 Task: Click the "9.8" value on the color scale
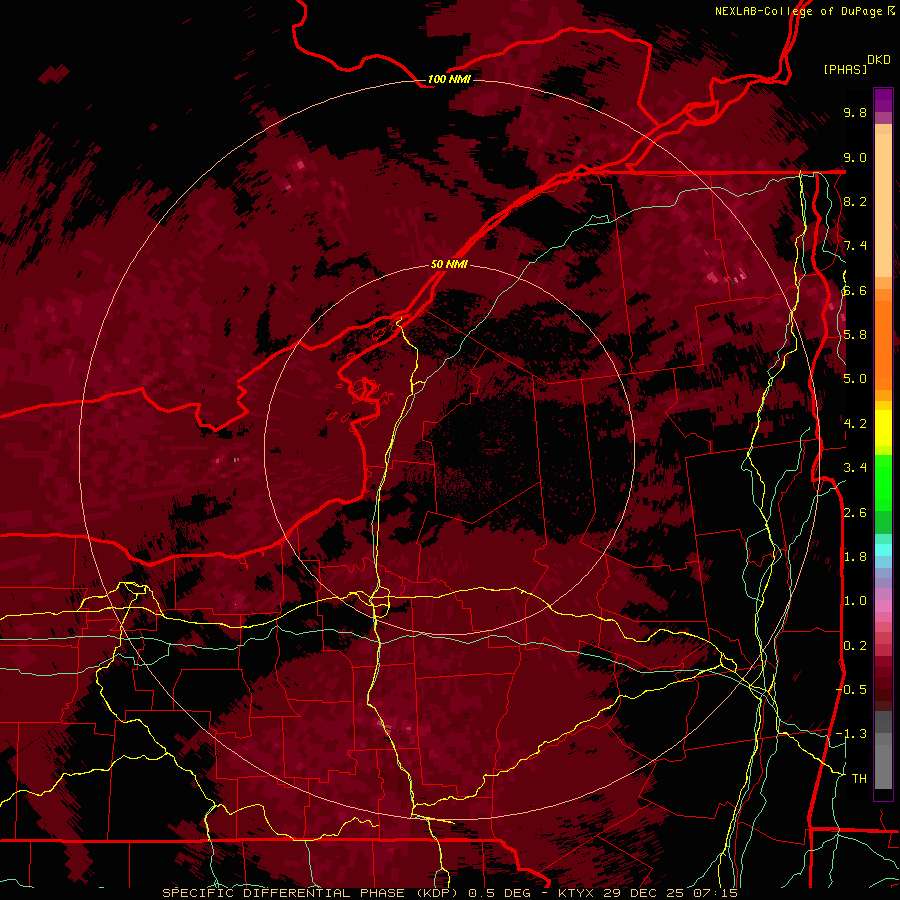coord(855,112)
